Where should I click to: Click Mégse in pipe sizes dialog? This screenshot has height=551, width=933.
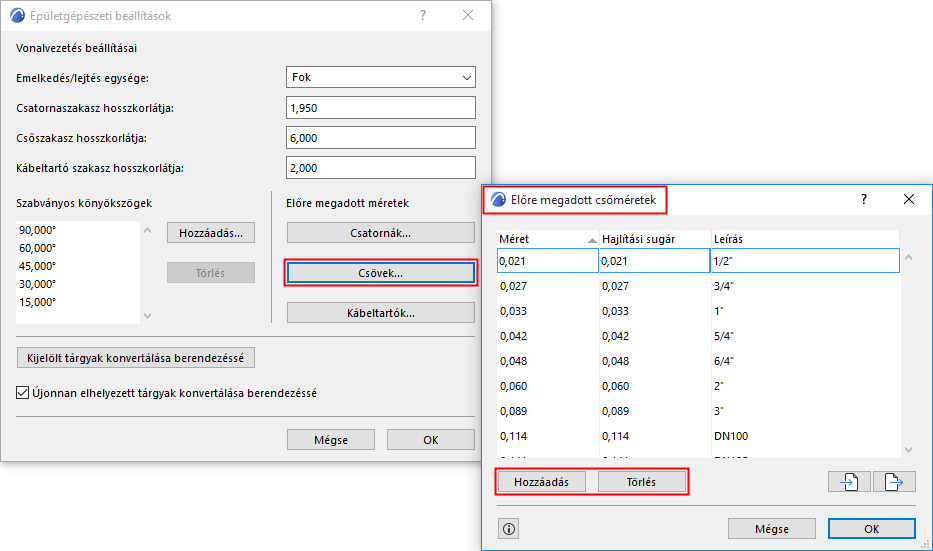[x=772, y=528]
